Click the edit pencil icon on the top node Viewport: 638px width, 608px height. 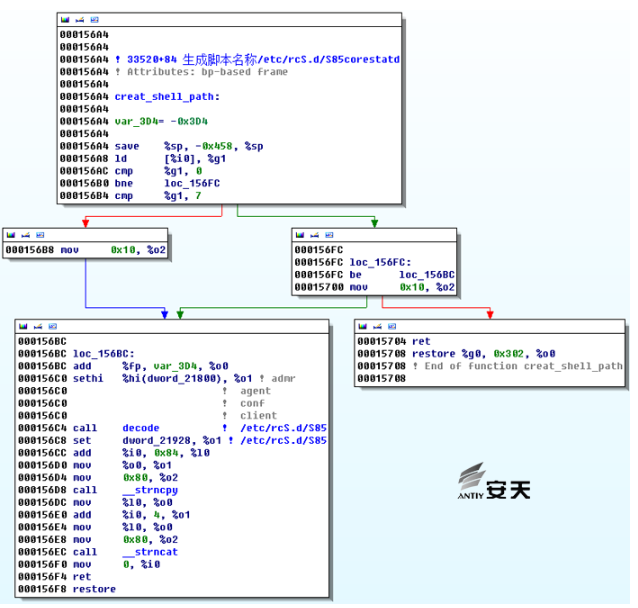[80, 20]
